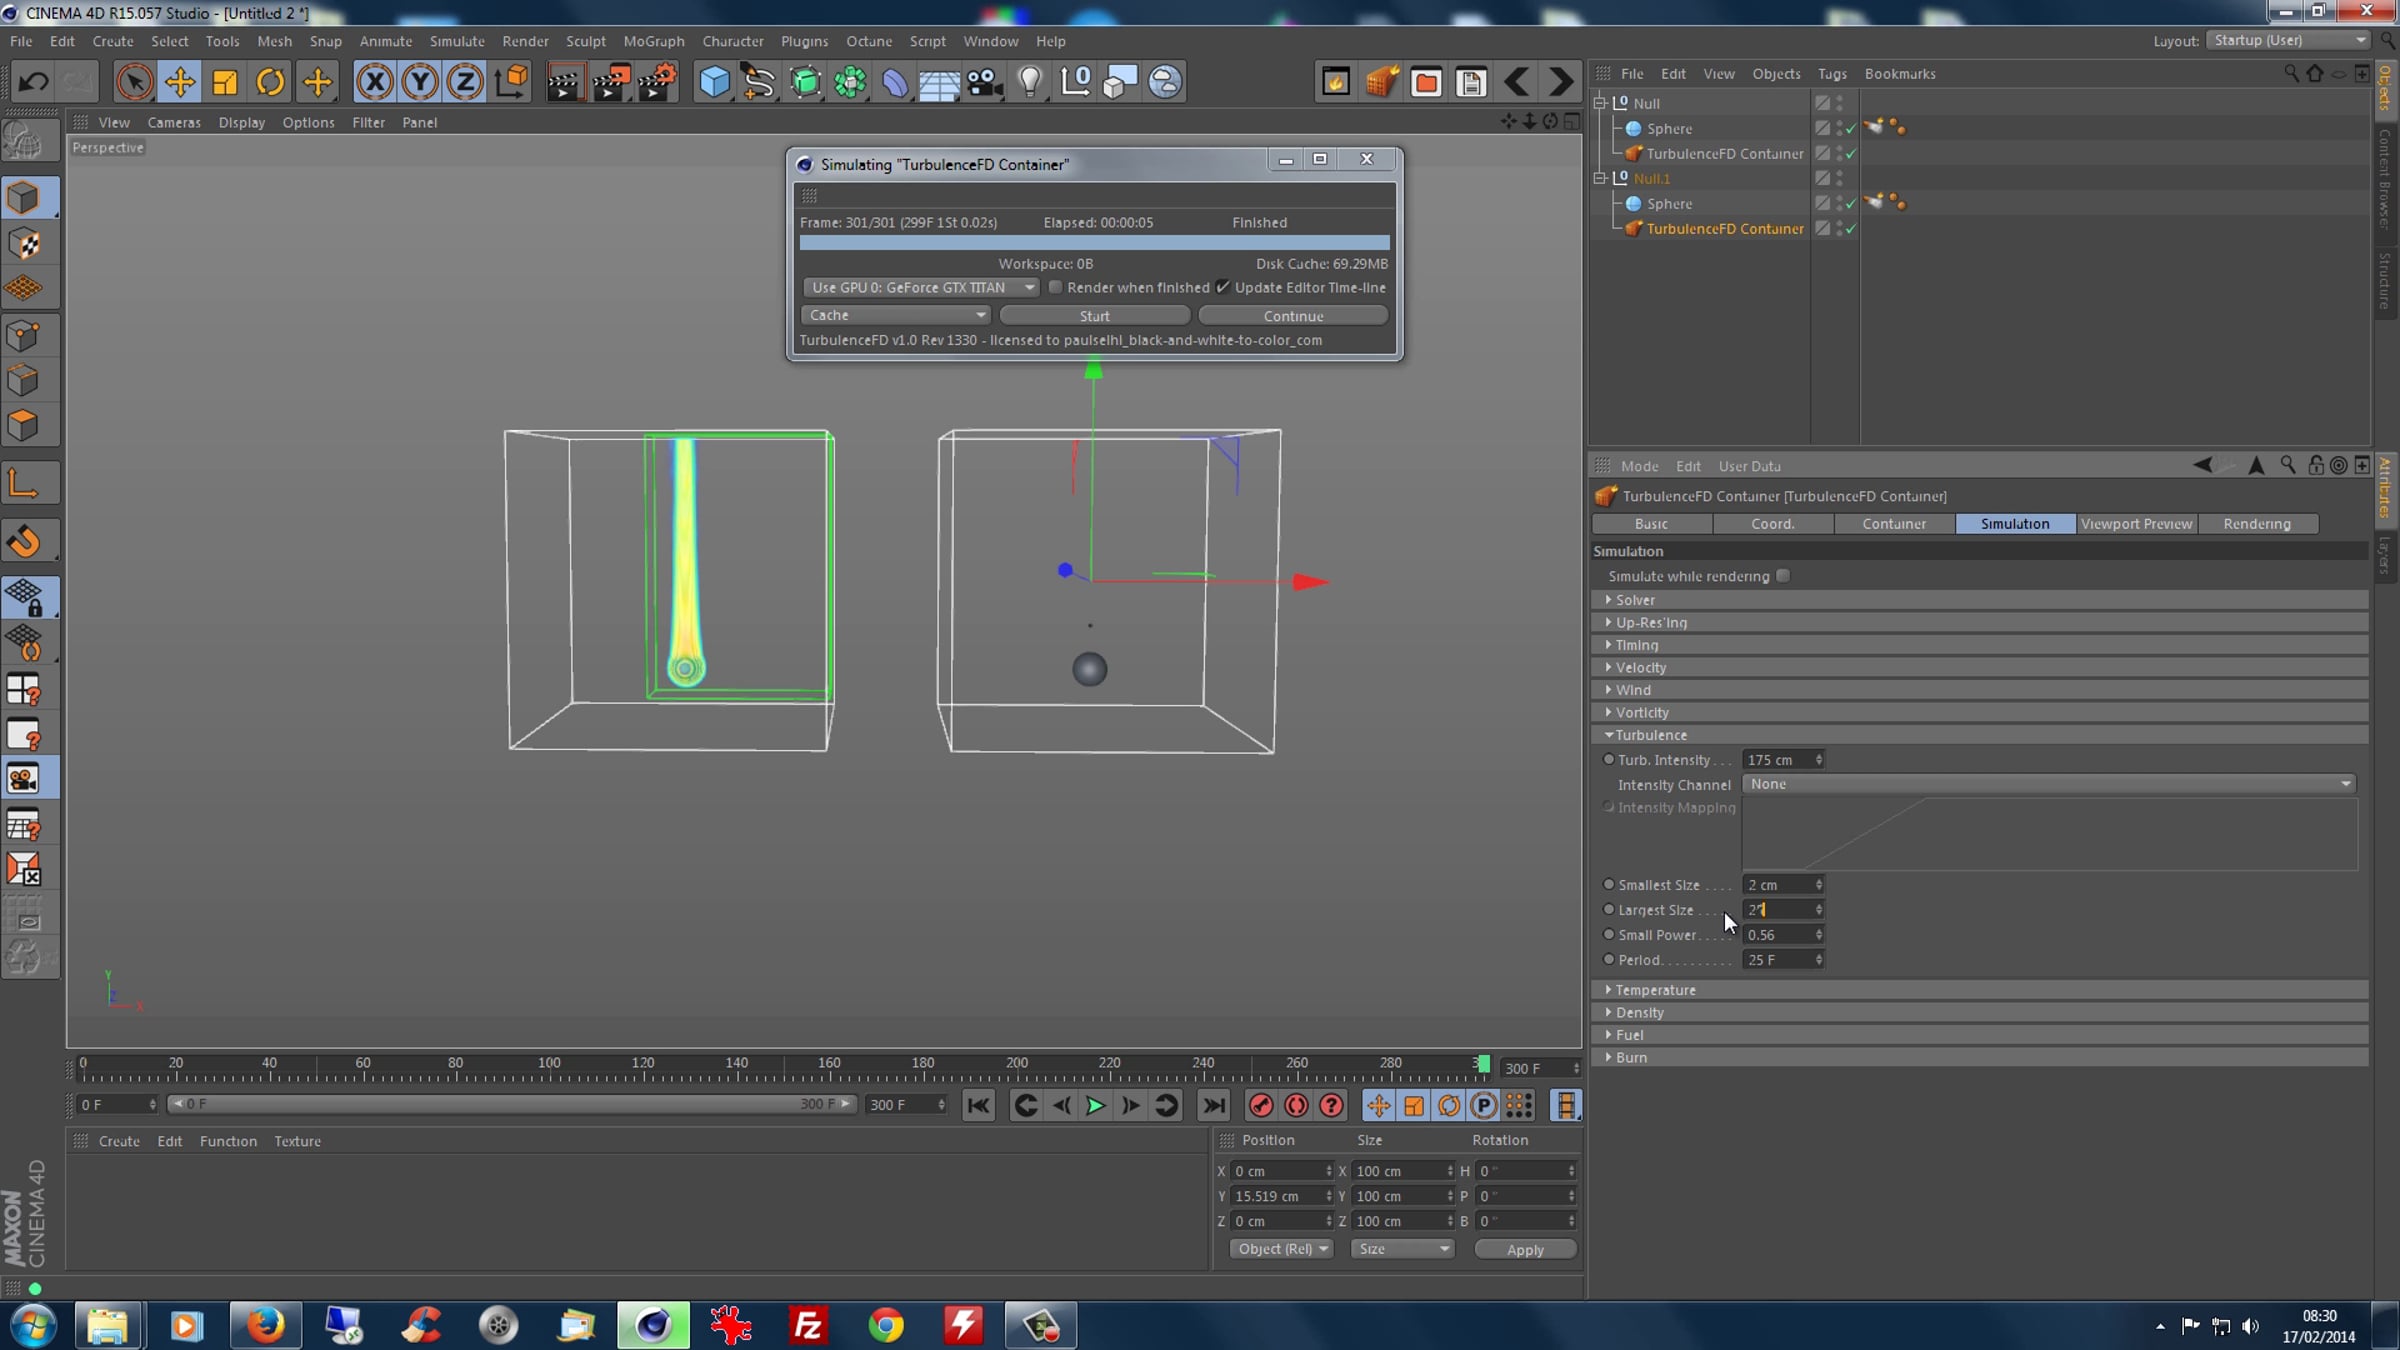Screen dimensions: 2400x1350
Task: Click the Render View clapperboard icon
Action: [x=564, y=82]
